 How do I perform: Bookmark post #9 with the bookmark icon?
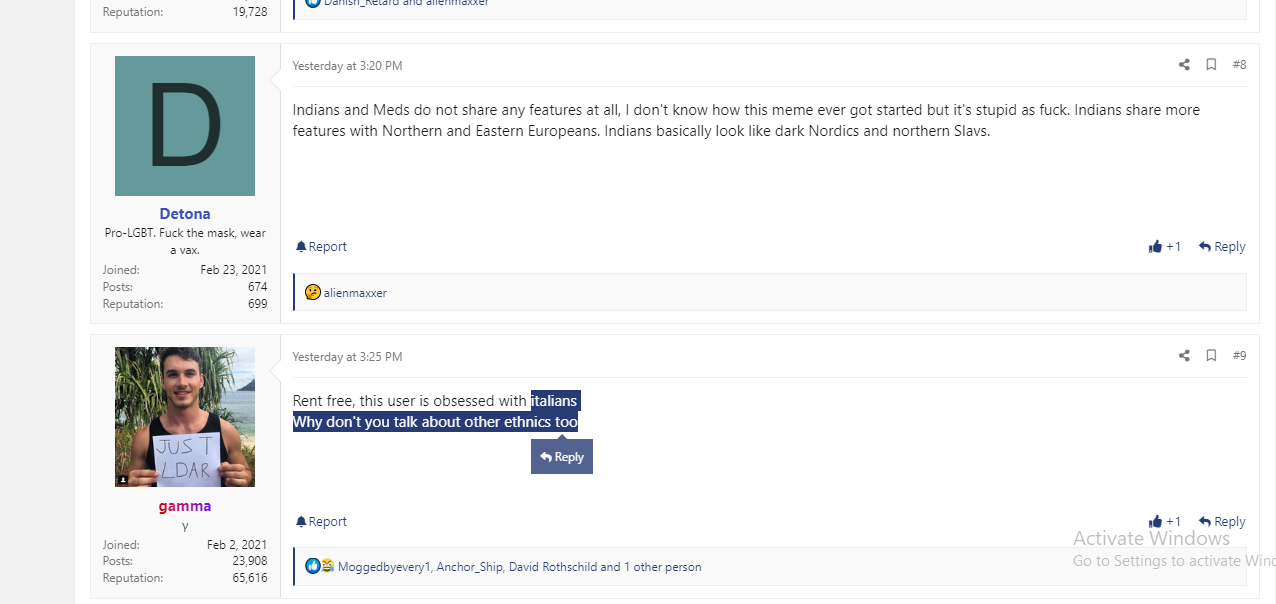(x=1211, y=356)
